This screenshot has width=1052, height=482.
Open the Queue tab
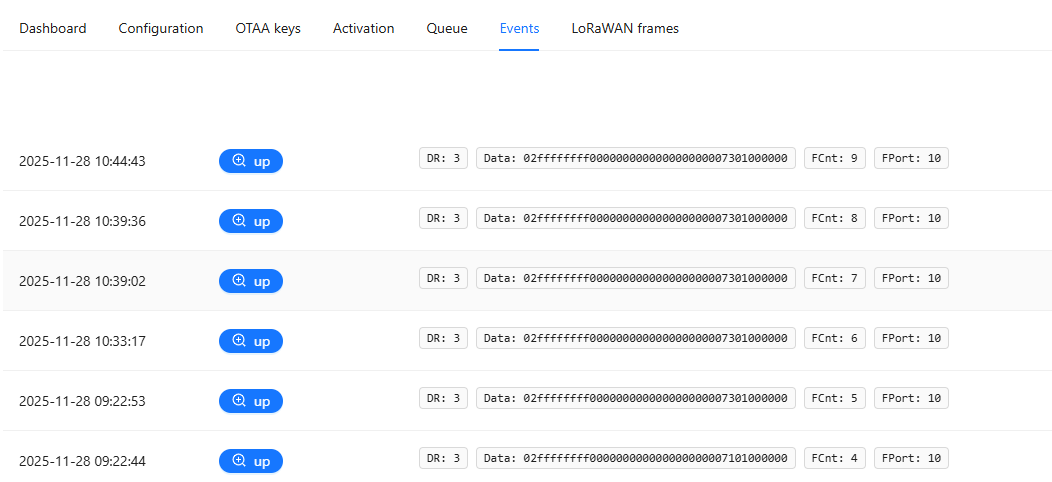(x=447, y=28)
